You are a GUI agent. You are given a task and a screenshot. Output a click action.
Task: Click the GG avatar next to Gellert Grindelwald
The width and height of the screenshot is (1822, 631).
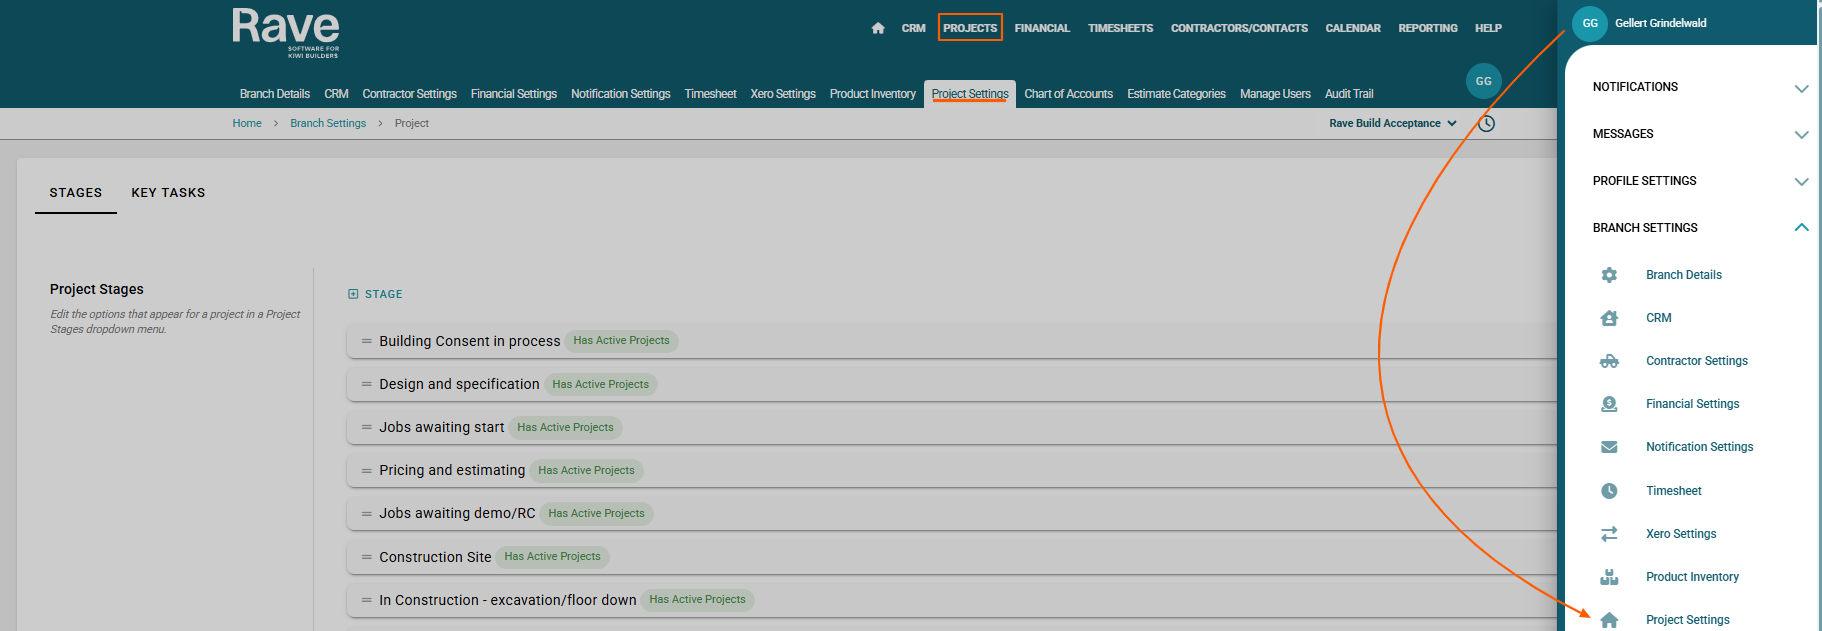(x=1590, y=23)
